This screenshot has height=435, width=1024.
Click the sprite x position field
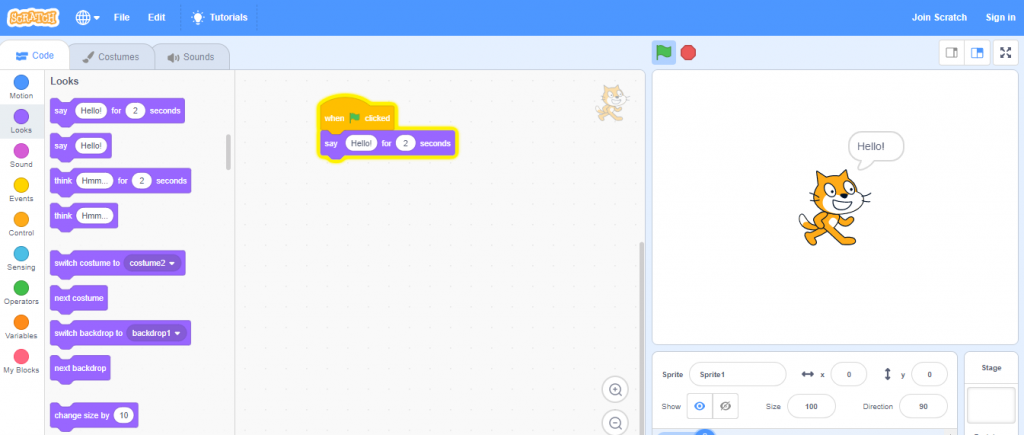(848, 374)
